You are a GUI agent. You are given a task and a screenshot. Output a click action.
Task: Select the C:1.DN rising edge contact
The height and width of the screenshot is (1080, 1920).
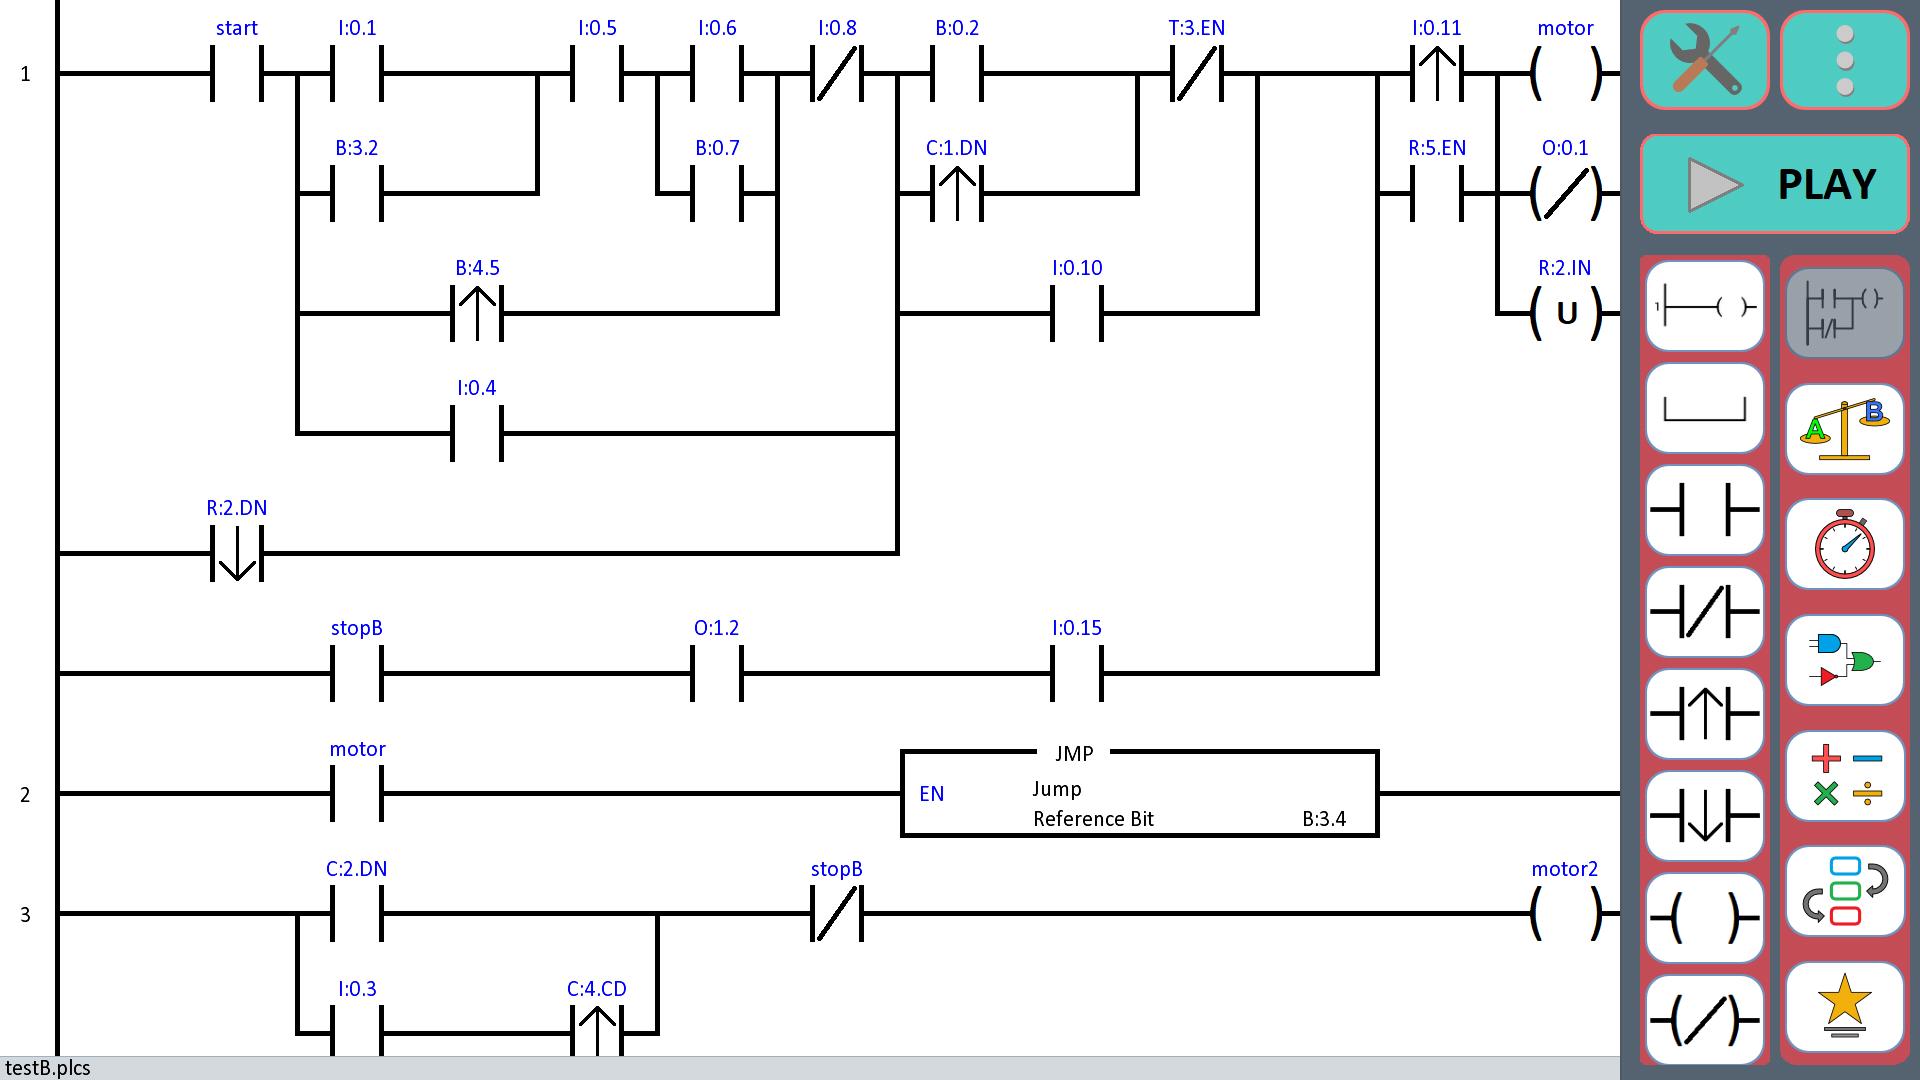point(957,194)
